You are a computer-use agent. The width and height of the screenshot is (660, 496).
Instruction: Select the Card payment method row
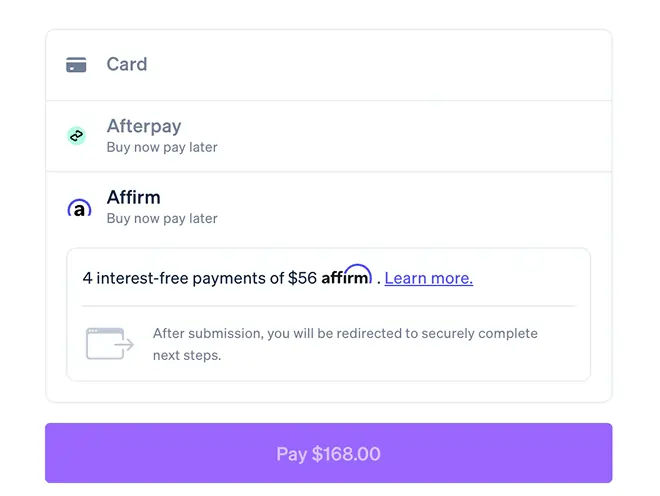pos(328,65)
